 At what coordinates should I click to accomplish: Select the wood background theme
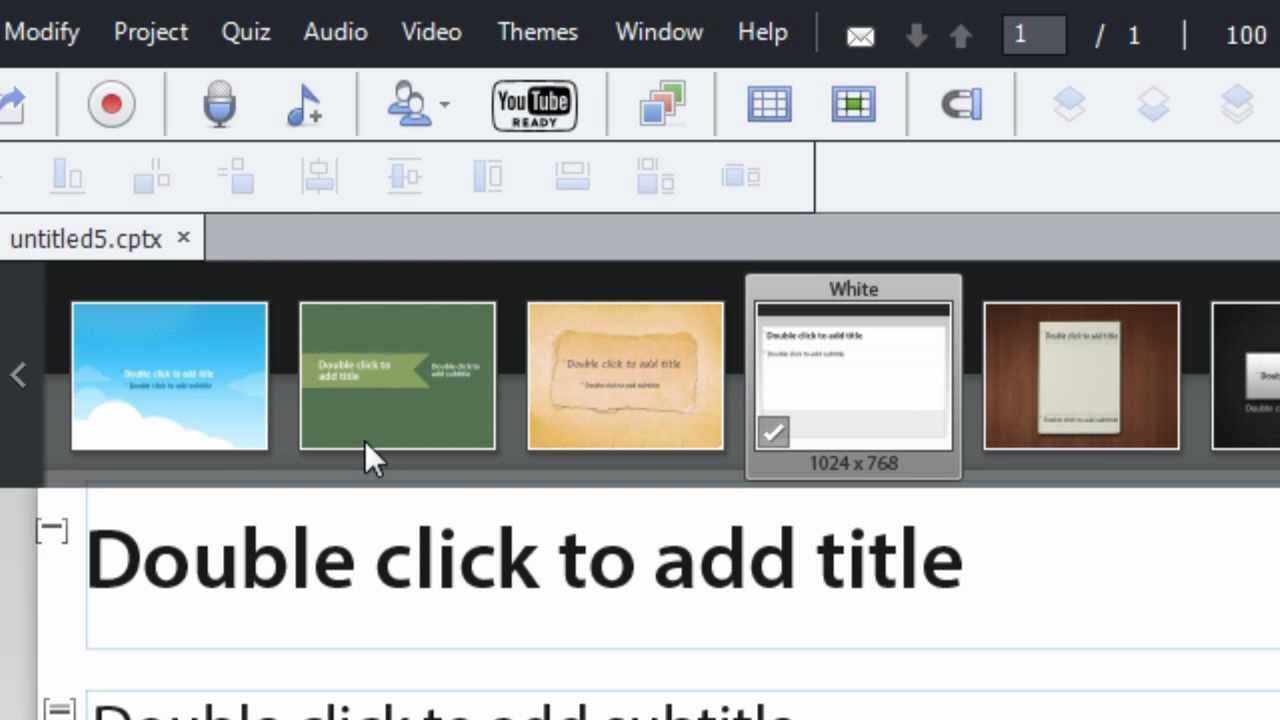tap(1082, 376)
